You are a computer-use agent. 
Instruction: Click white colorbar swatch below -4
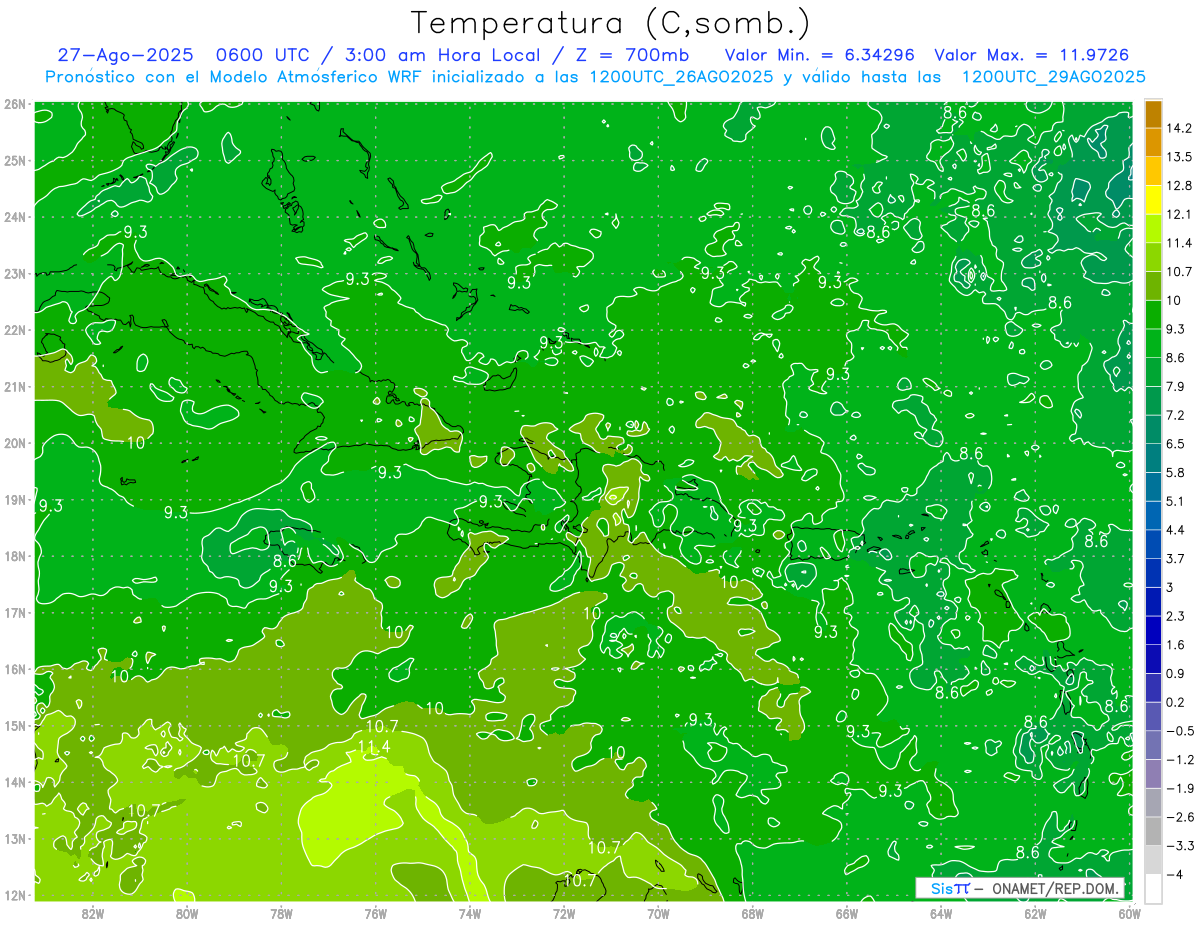pyautogui.click(x=1153, y=889)
